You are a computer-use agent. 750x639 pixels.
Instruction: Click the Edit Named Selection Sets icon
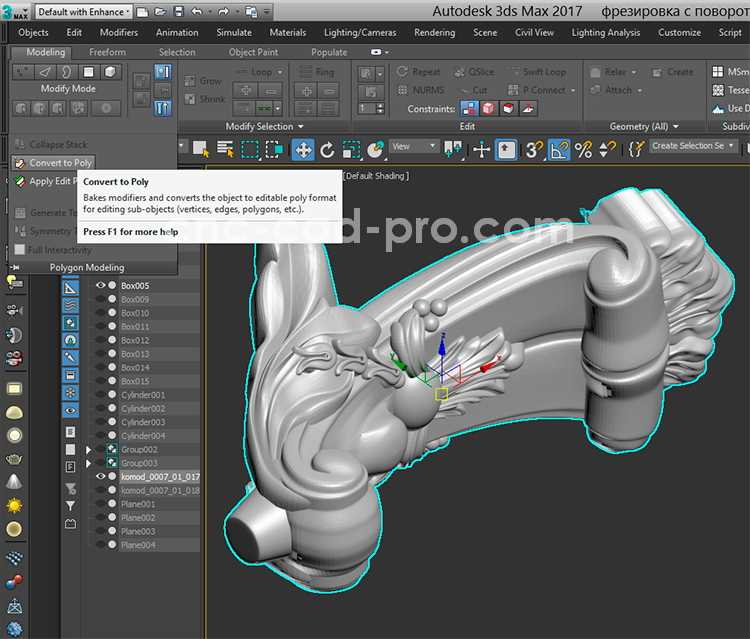coord(636,149)
